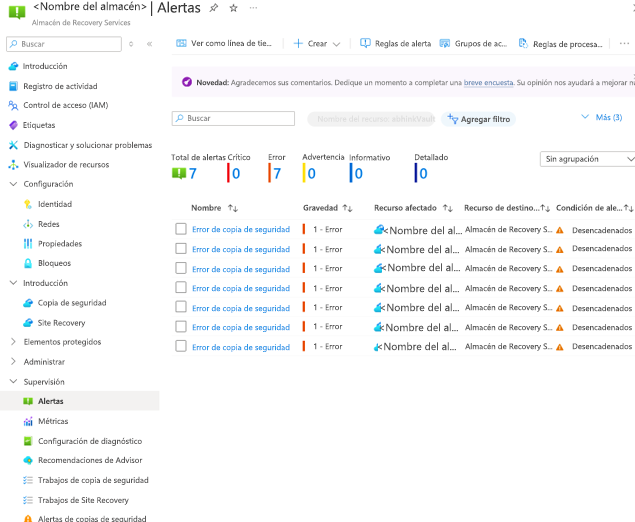
Task: Click the Nombre del recurso filter pill
Action: [x=371, y=119]
